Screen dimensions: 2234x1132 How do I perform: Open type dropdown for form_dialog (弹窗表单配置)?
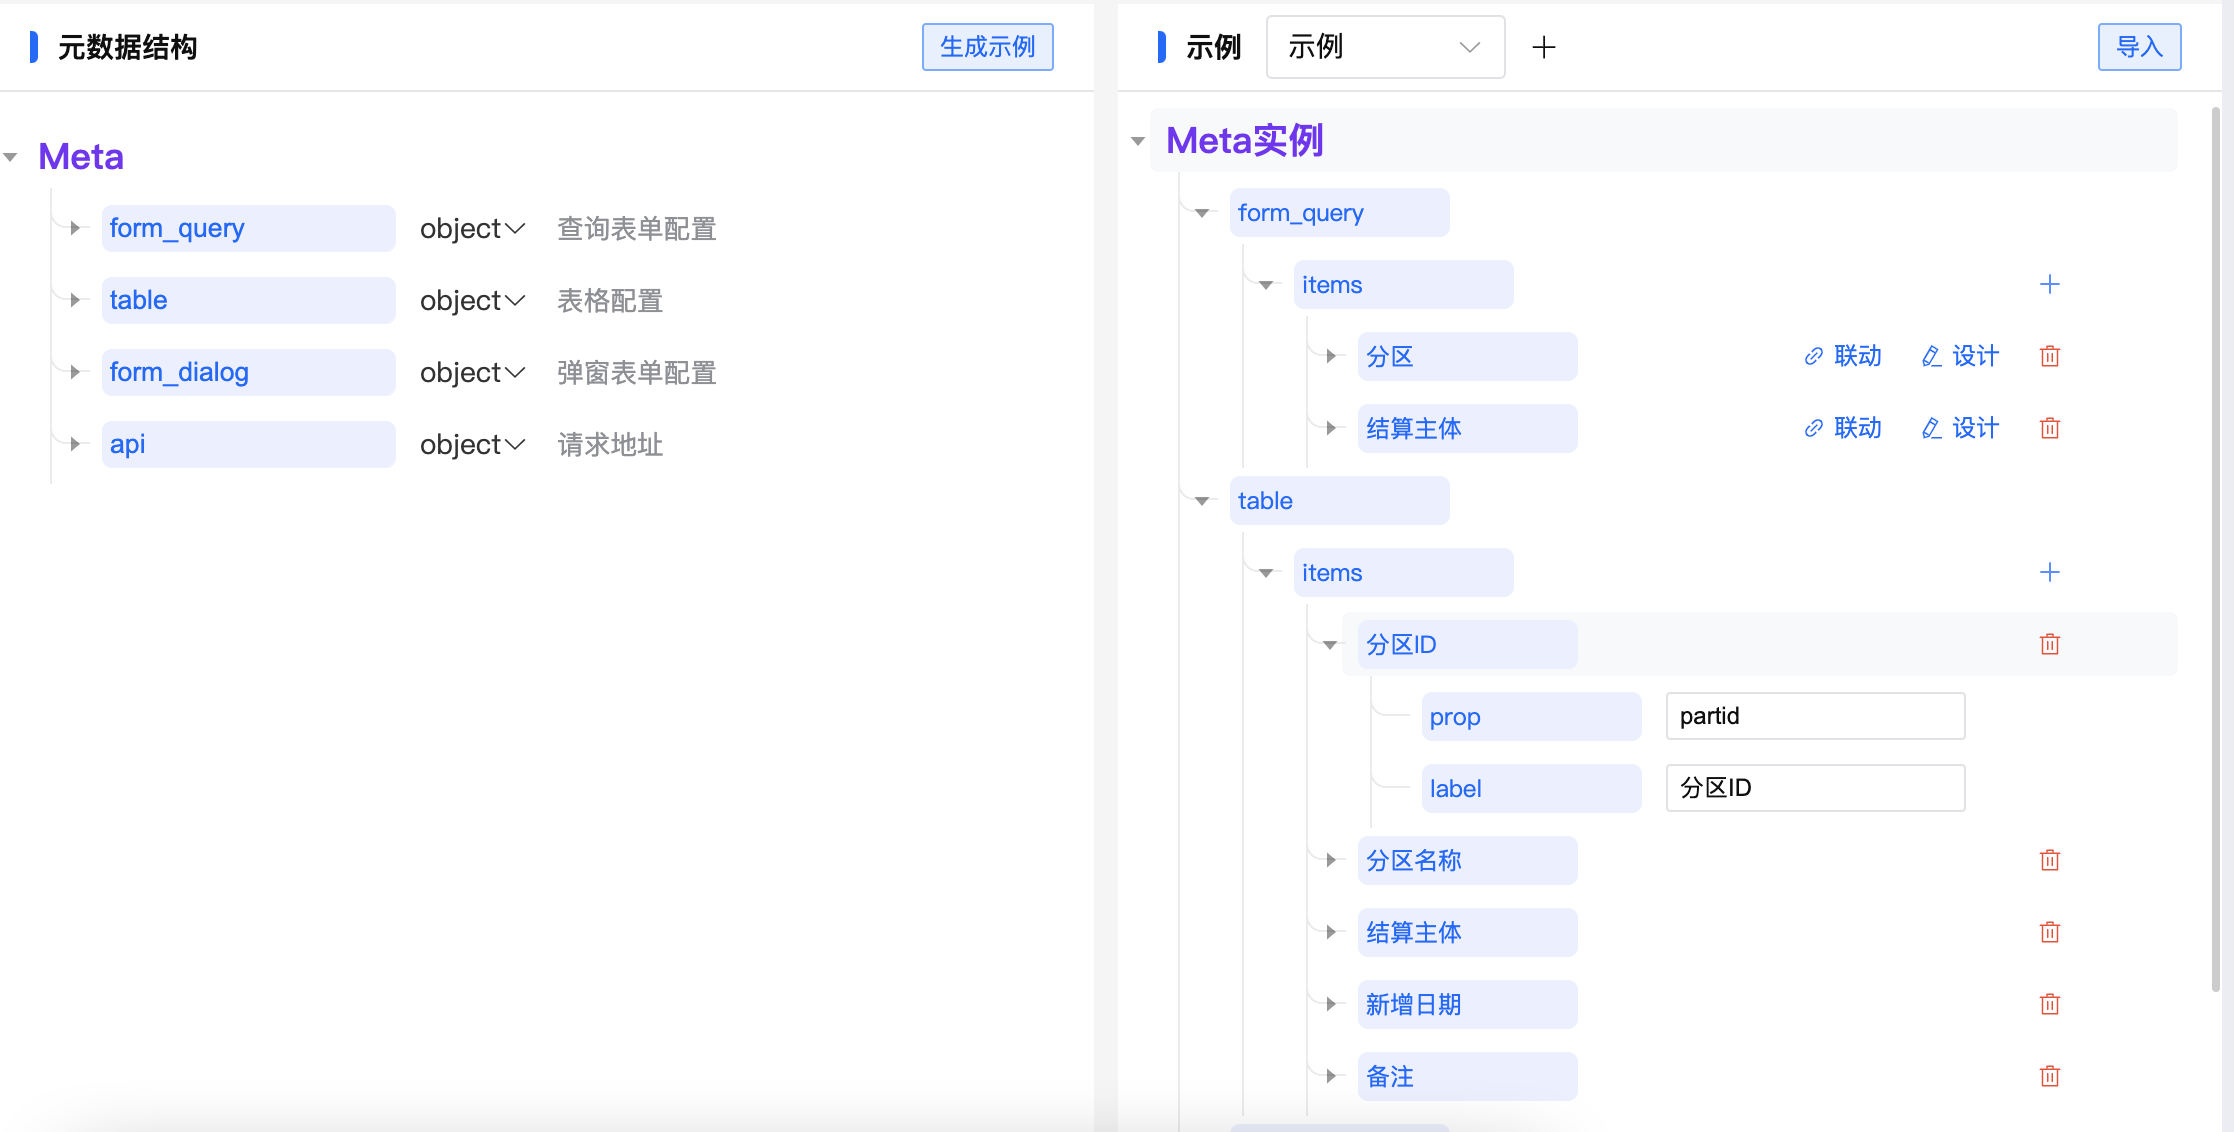[472, 373]
